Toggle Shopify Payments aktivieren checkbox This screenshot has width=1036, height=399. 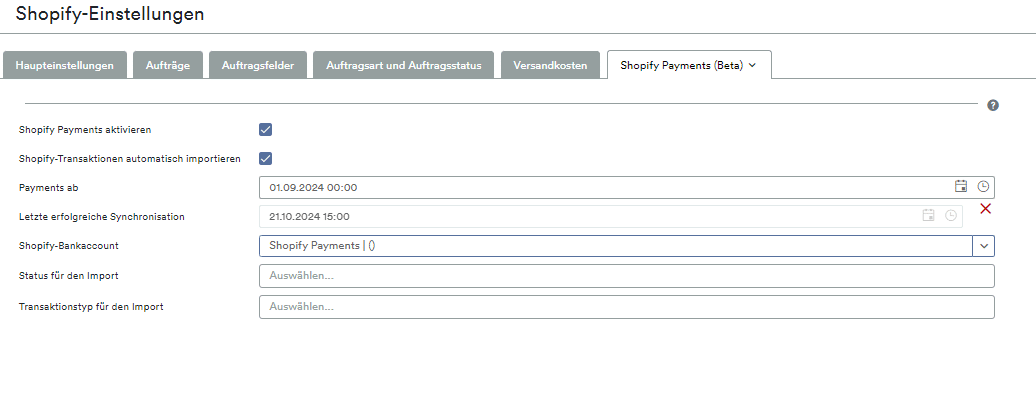click(266, 129)
